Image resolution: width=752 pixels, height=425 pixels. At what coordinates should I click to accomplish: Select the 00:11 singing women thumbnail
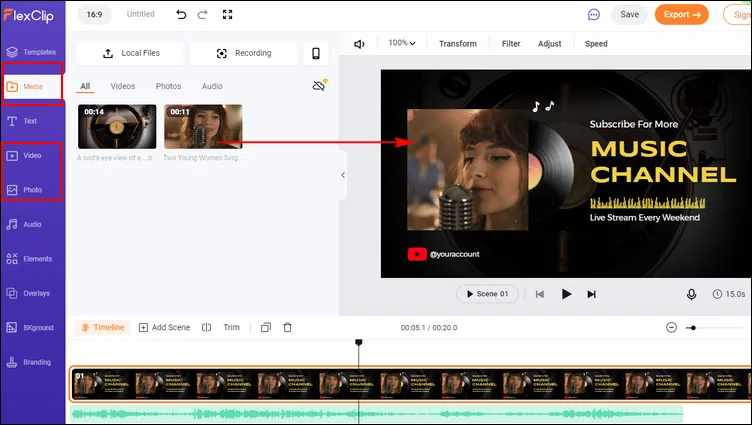203,127
